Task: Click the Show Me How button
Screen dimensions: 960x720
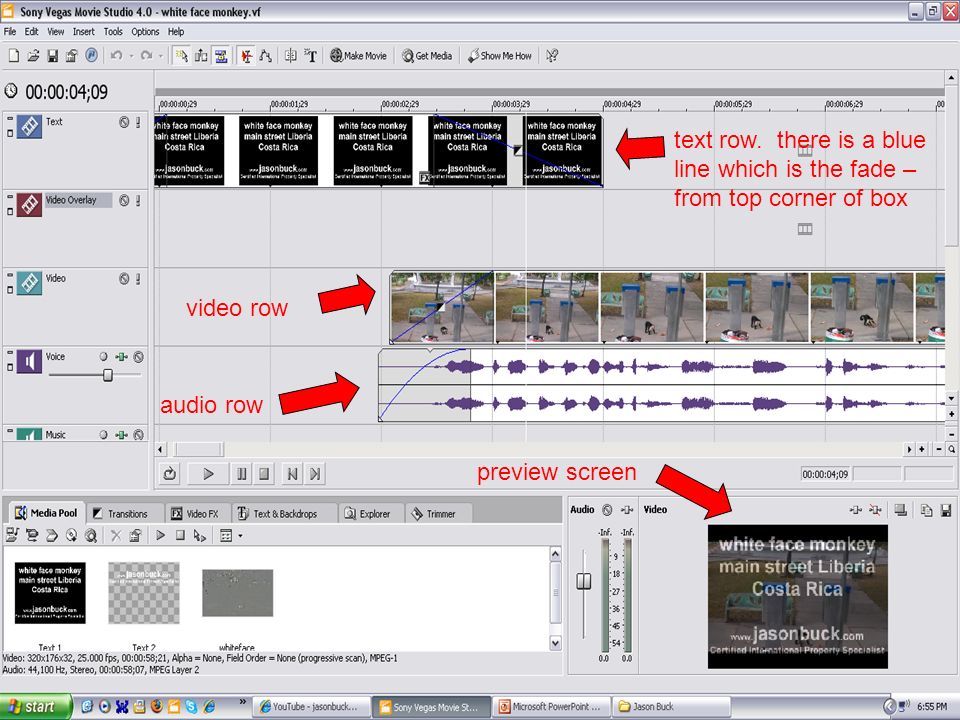Action: (500, 56)
